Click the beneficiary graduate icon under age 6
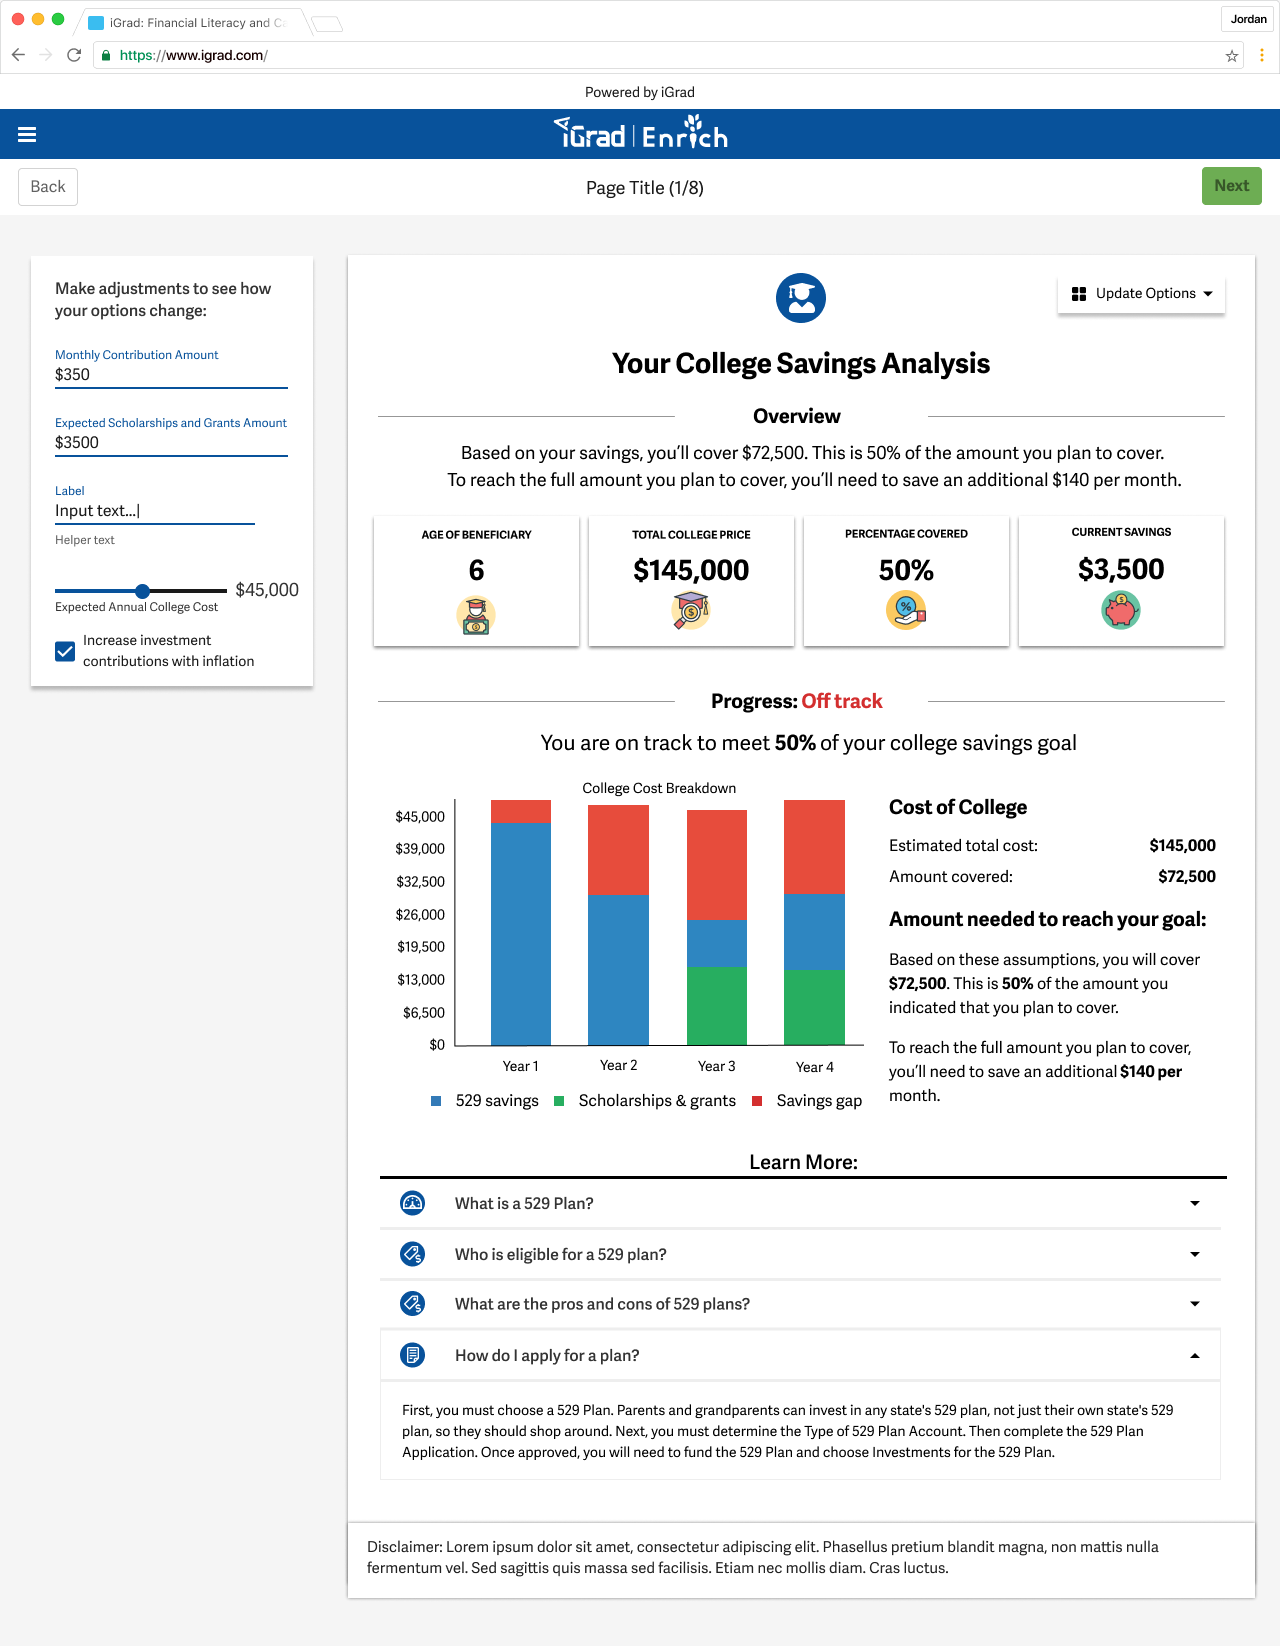Screen dimensions: 1280x1646 [476, 615]
